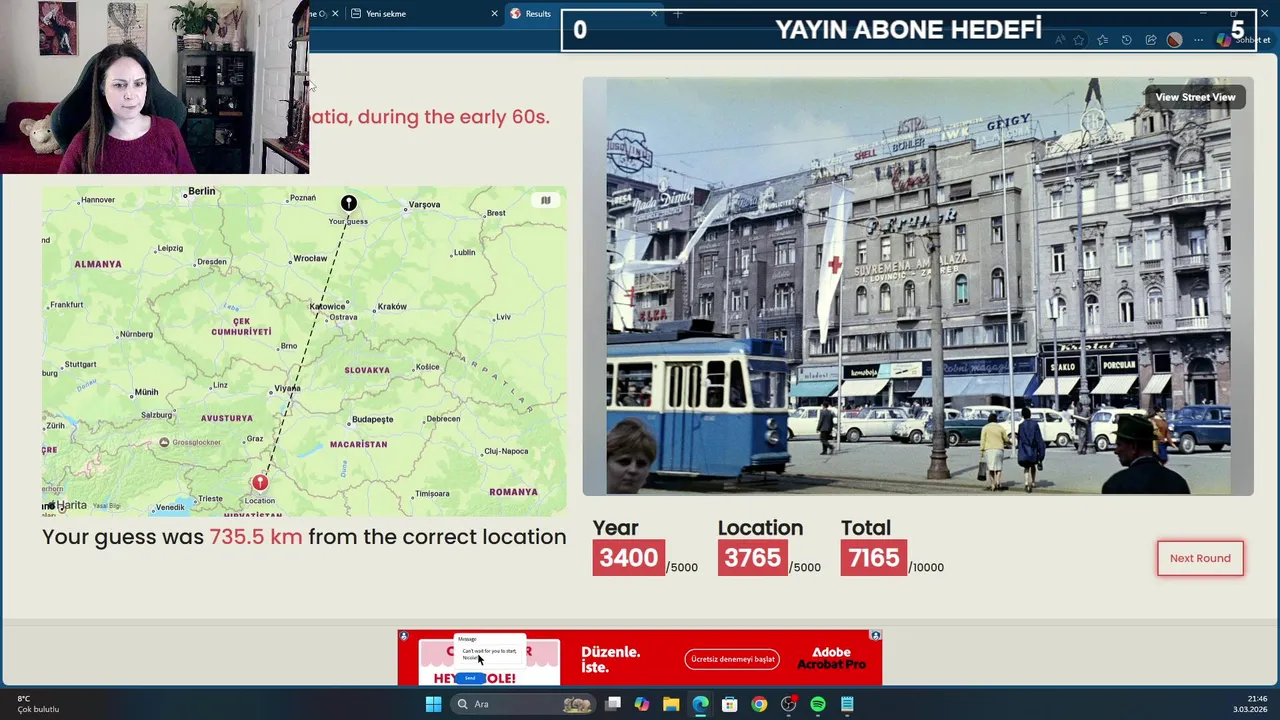Open View Street View on photo

[x=1195, y=97]
